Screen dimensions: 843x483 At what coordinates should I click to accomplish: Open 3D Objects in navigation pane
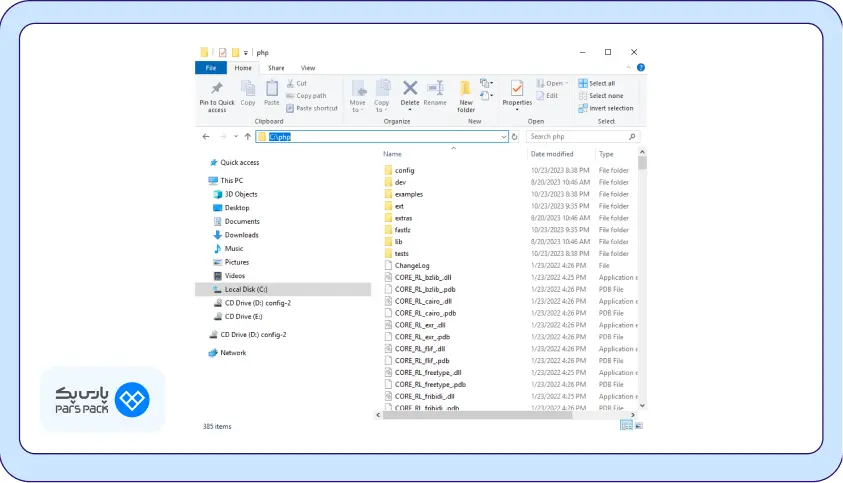pyautogui.click(x=235, y=194)
